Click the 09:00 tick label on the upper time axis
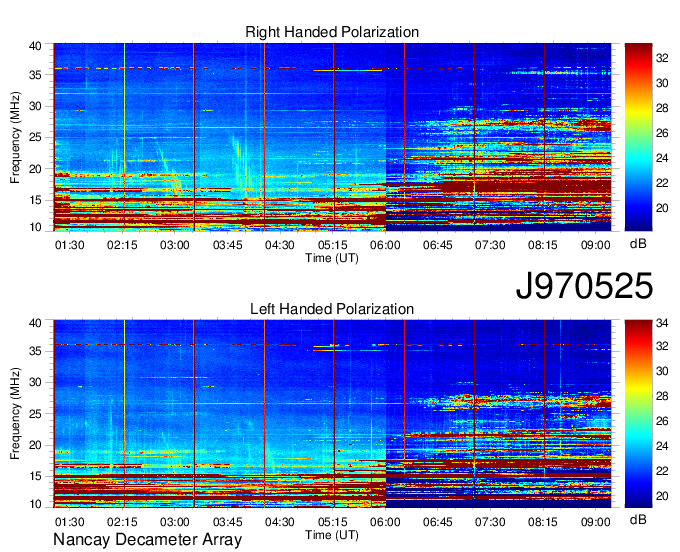The height and width of the screenshot is (552, 680). (x=595, y=245)
